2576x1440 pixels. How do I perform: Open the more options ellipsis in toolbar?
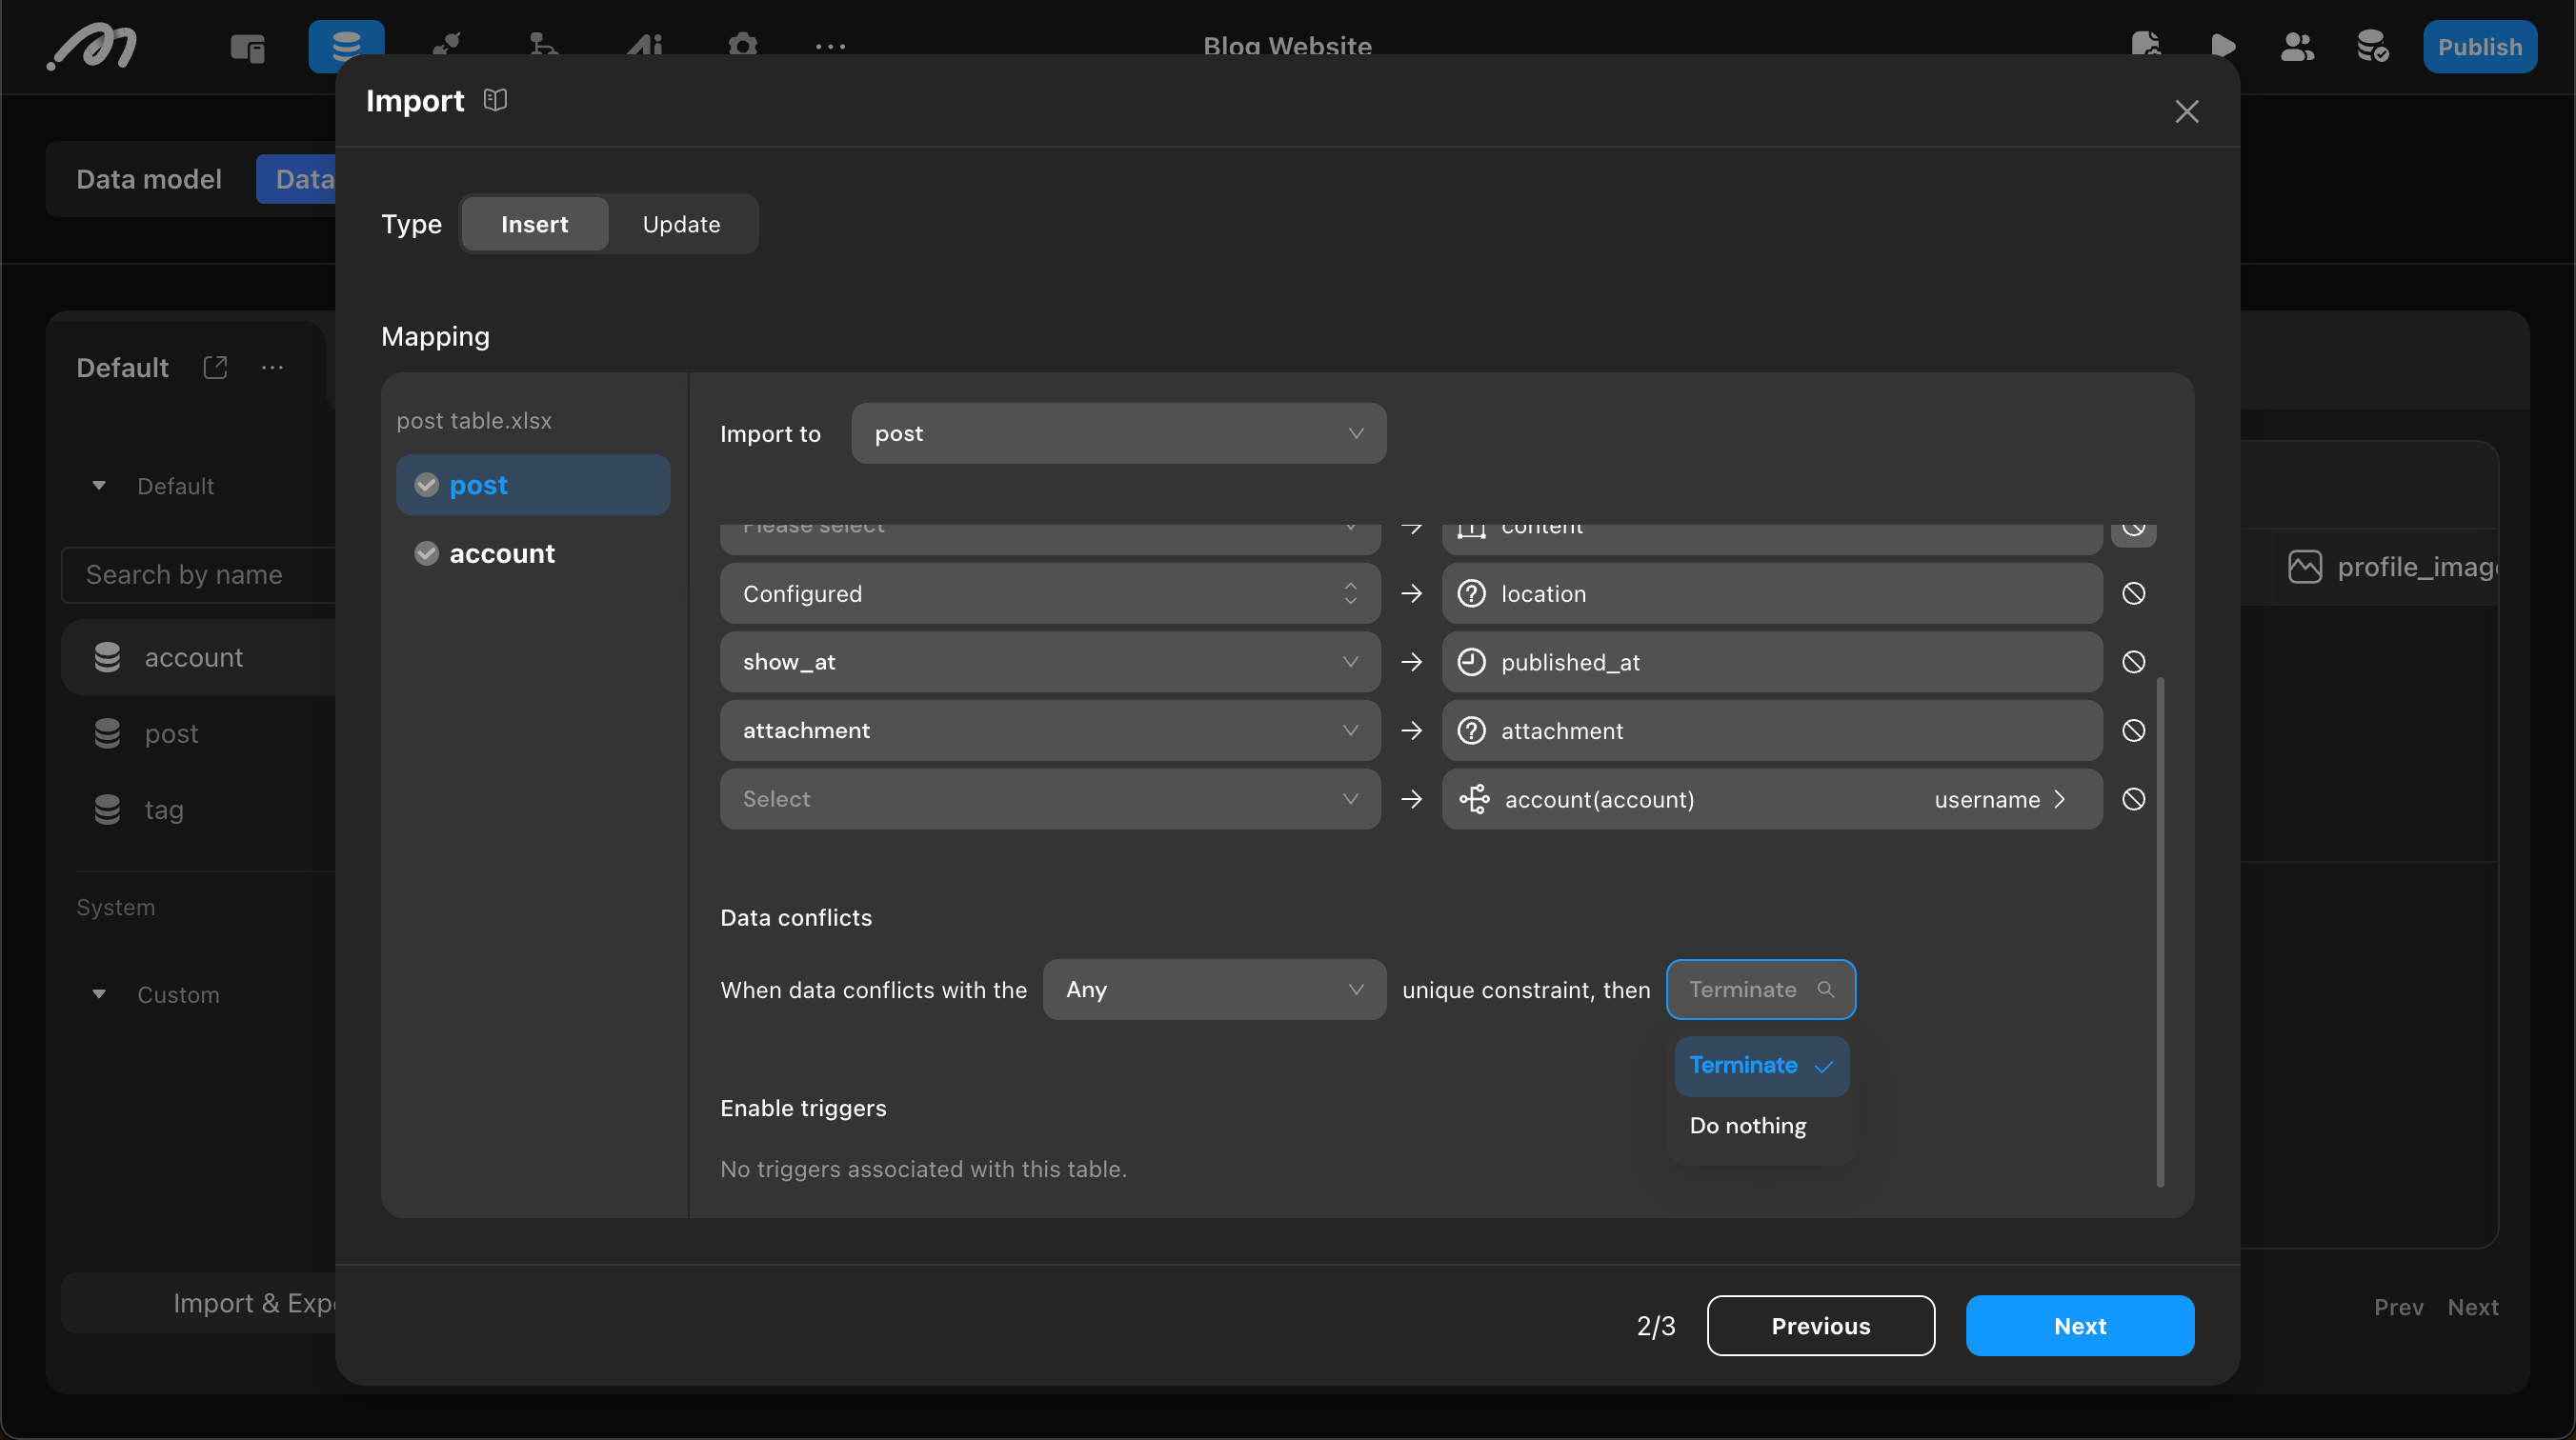tap(830, 46)
